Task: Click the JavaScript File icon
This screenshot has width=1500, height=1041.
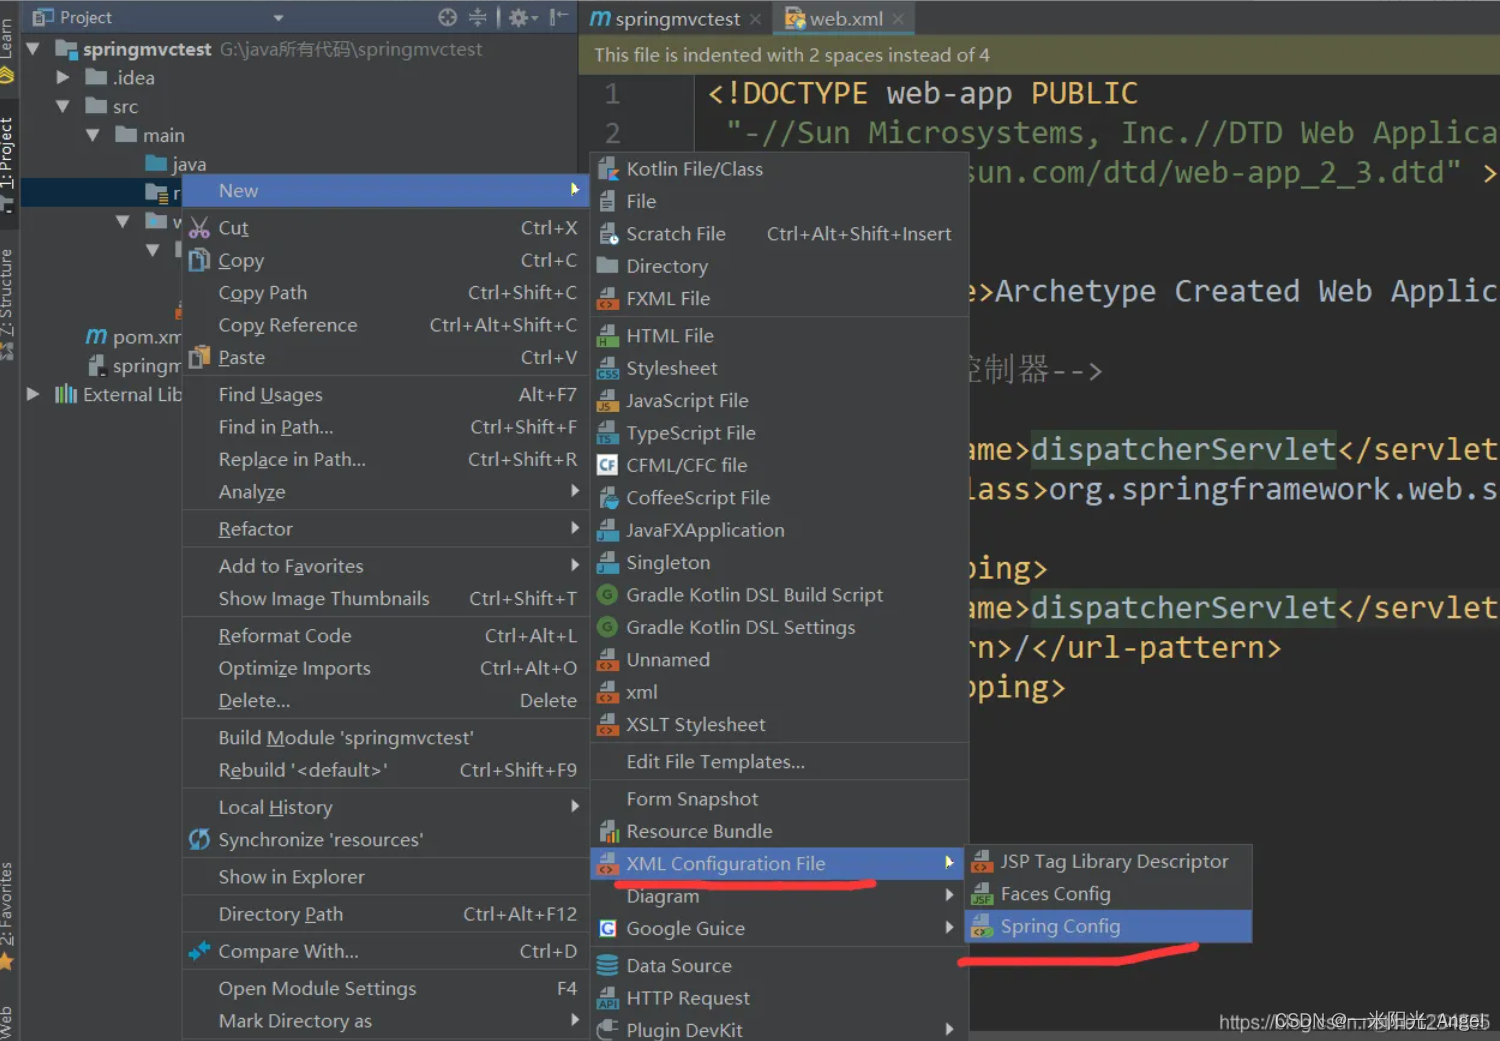Action: pos(607,401)
